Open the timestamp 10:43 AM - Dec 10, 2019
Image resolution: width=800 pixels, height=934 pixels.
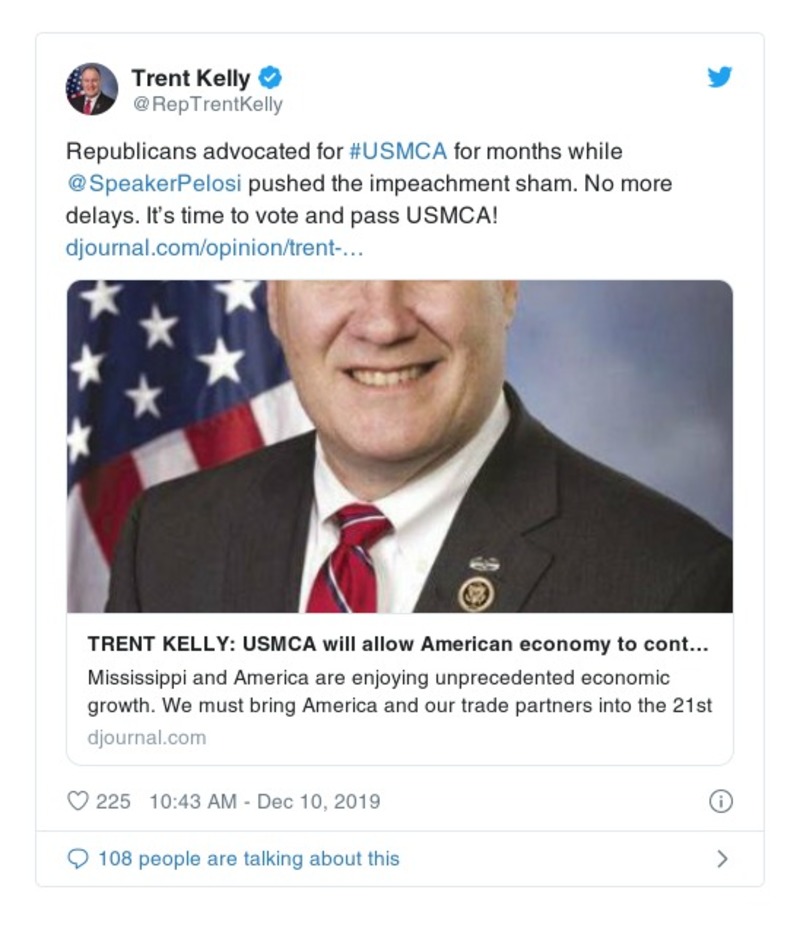(264, 801)
